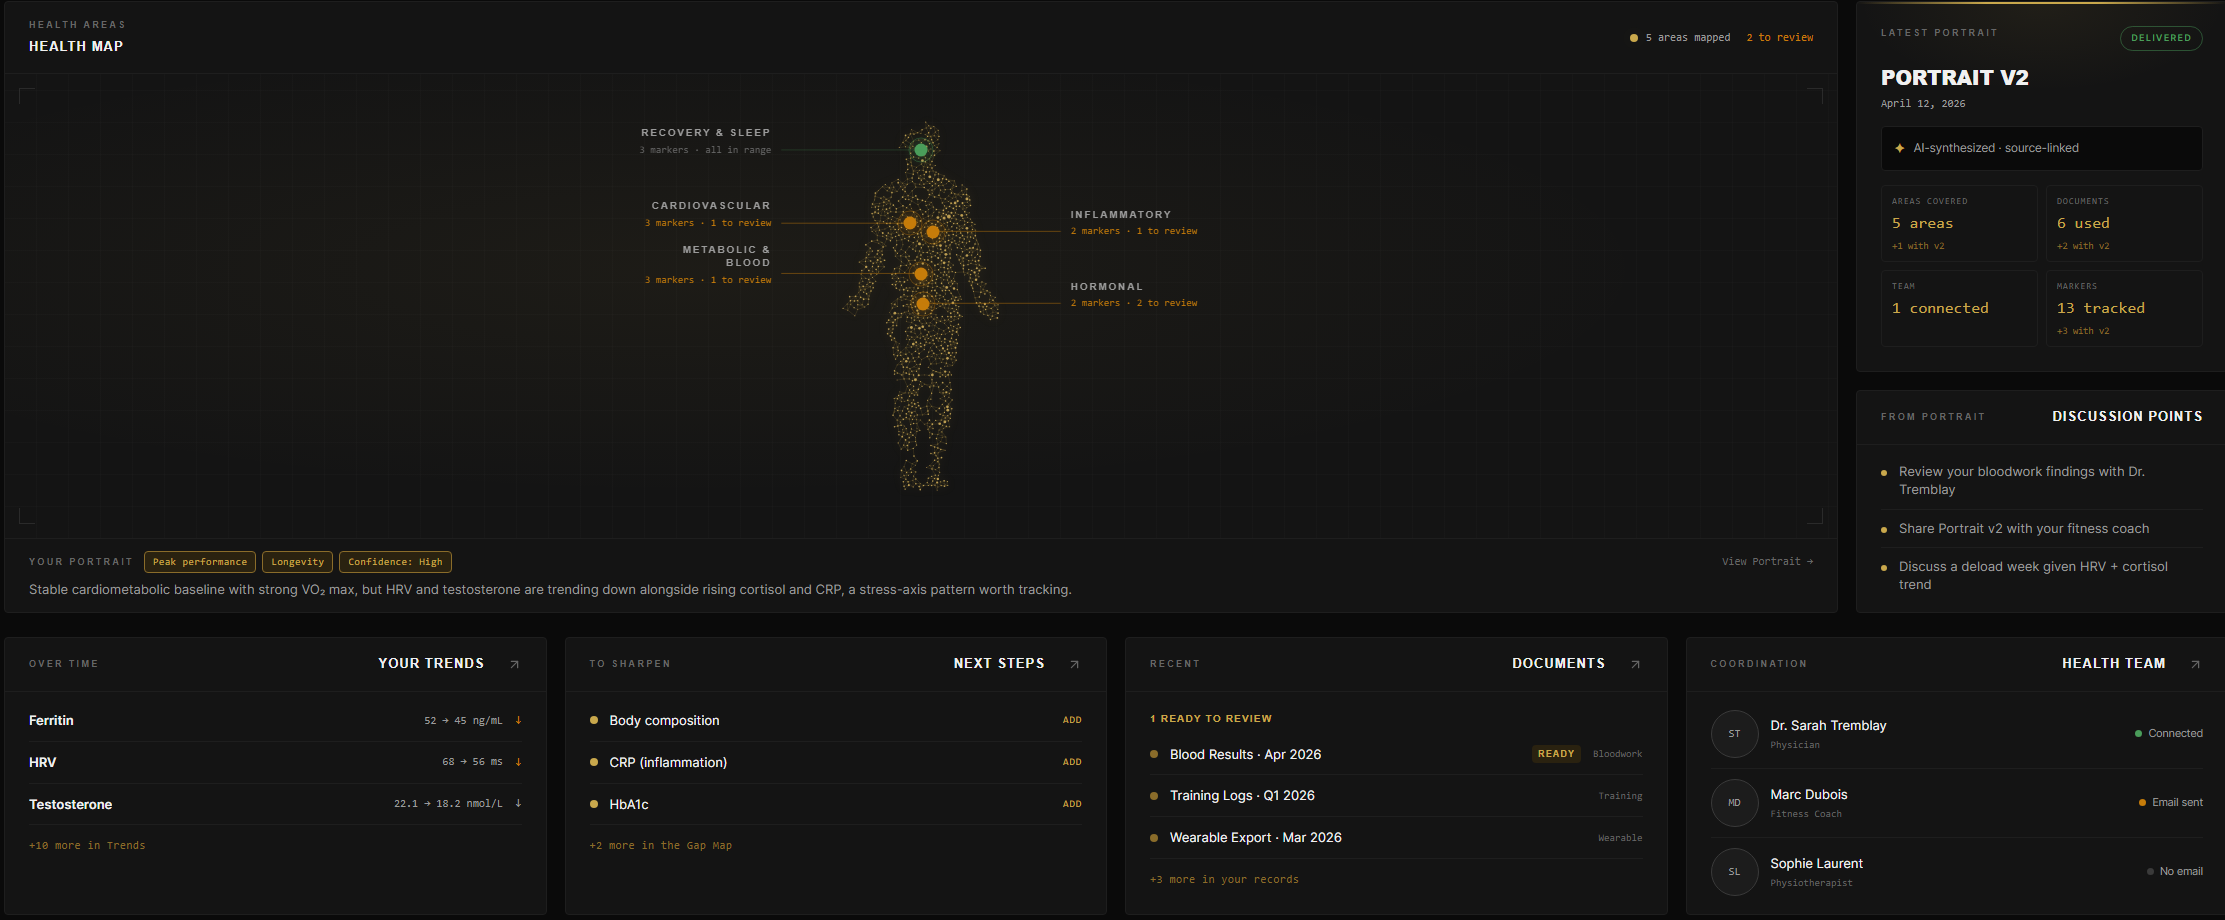Viewport: 2225px width, 920px height.
Task: Click the 5 areas mapped indicator
Action: click(x=1680, y=38)
